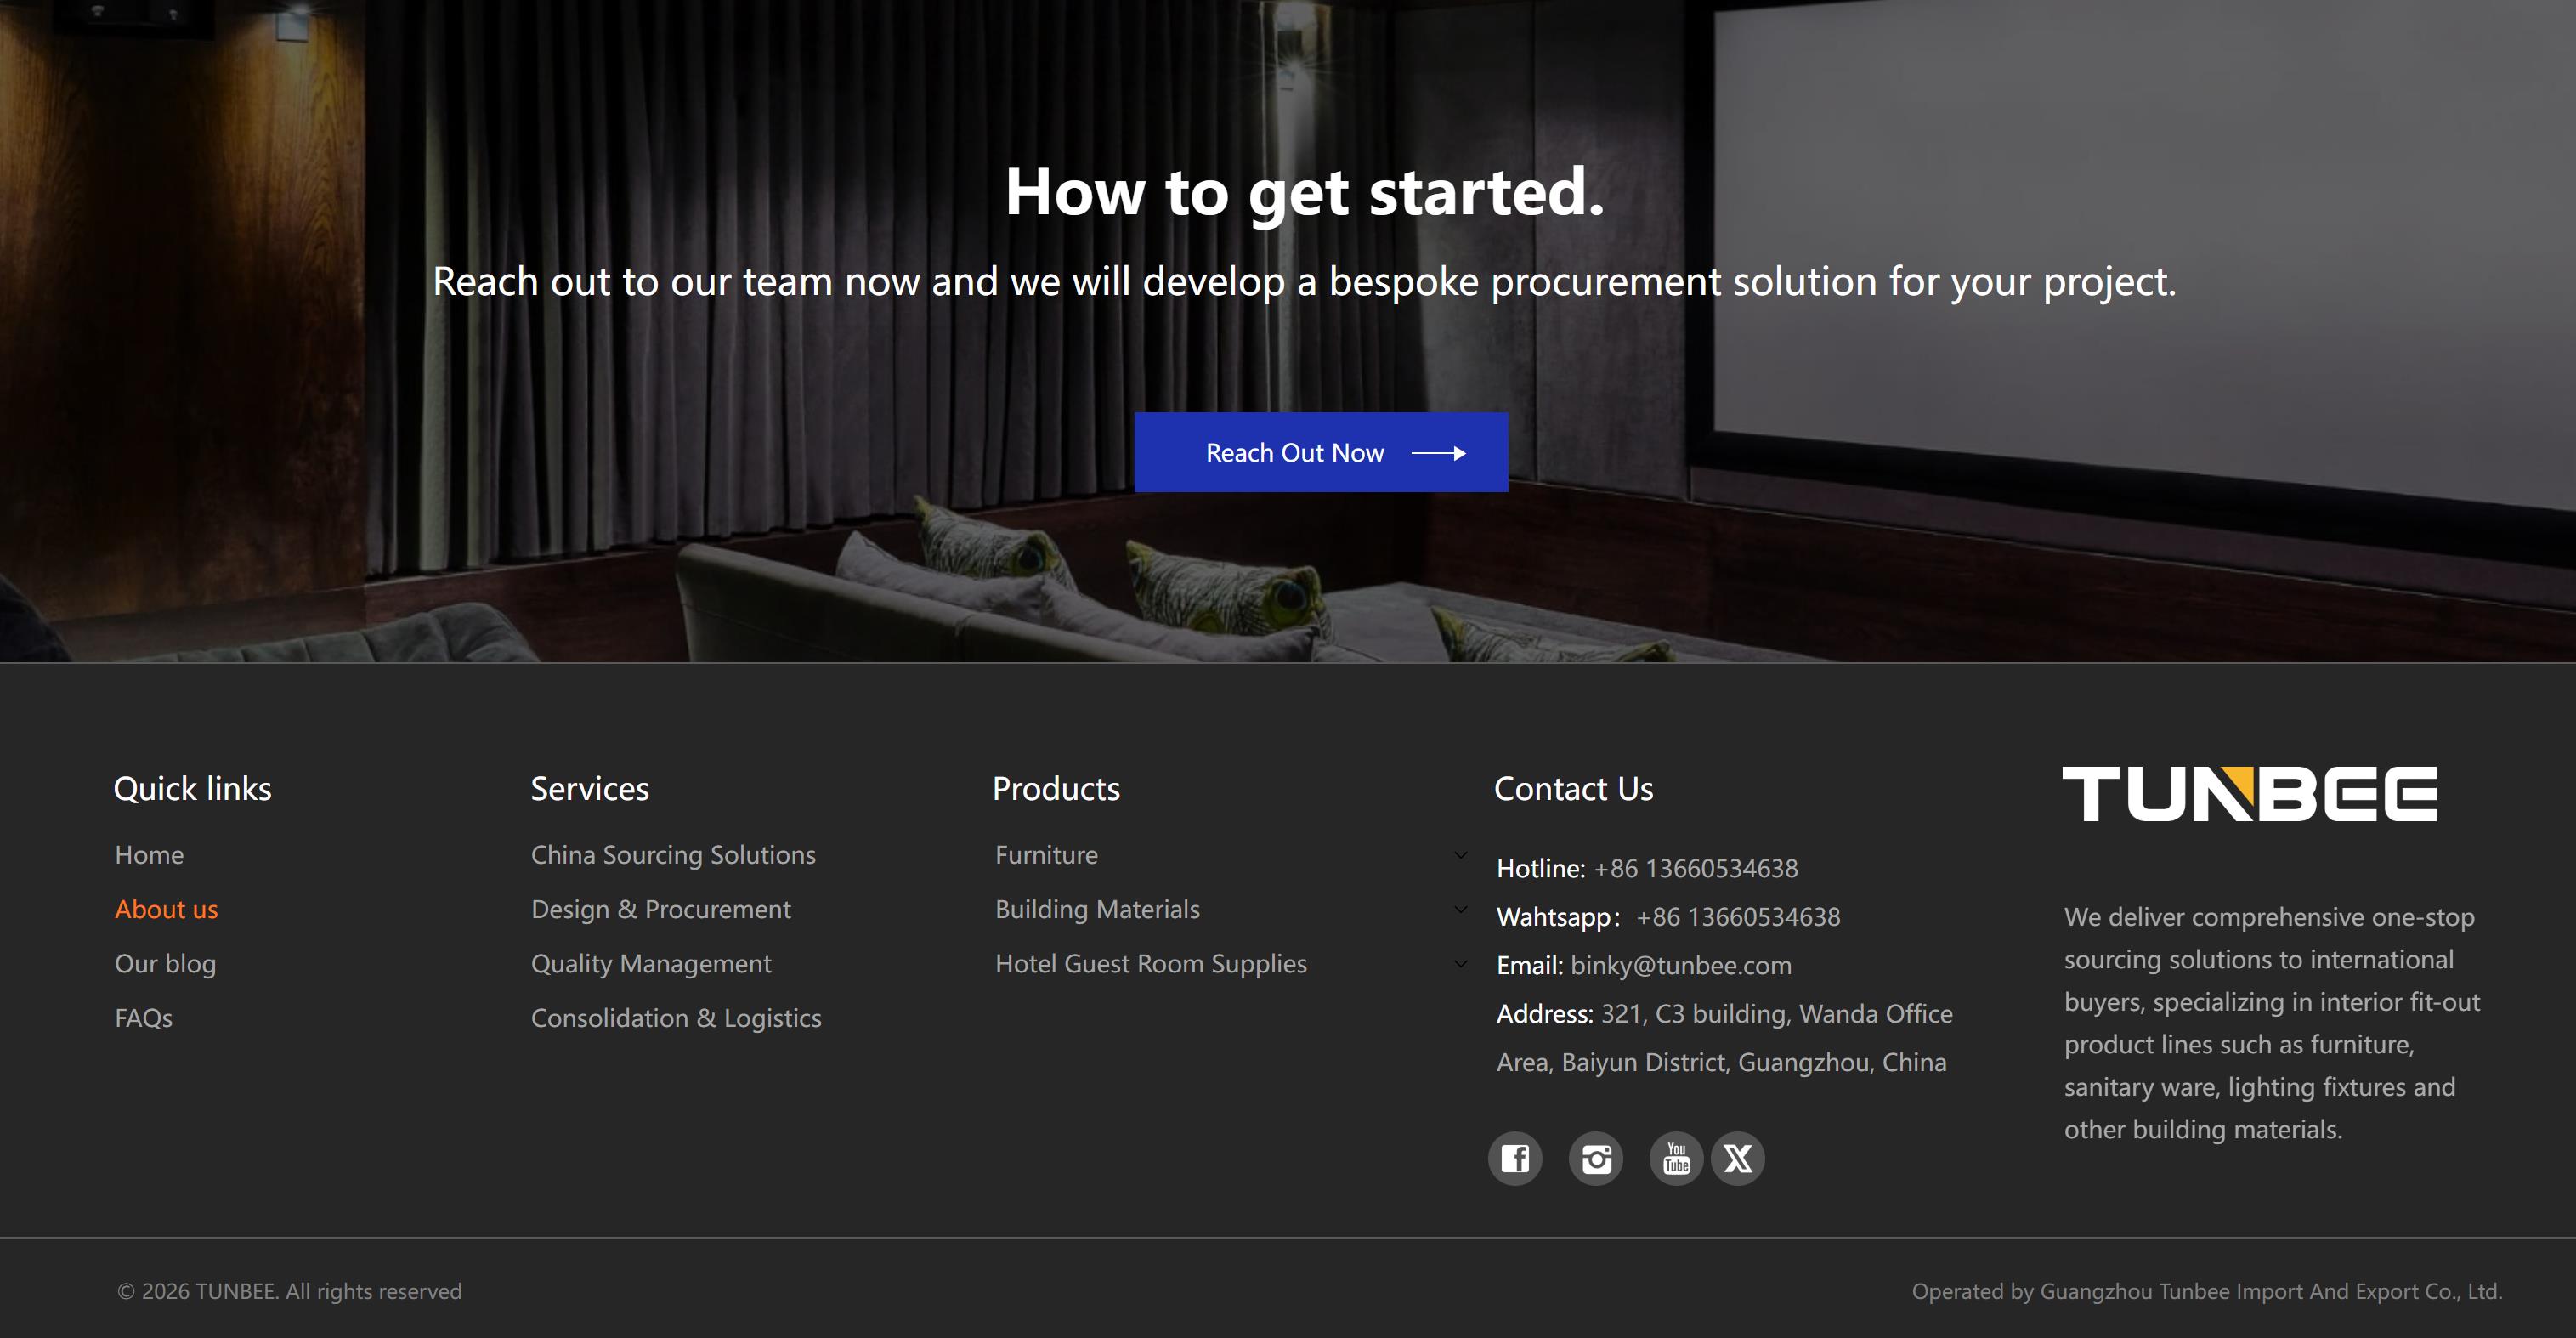Click the Quick links heading
Screen dimensions: 2576x1338
click(192, 788)
